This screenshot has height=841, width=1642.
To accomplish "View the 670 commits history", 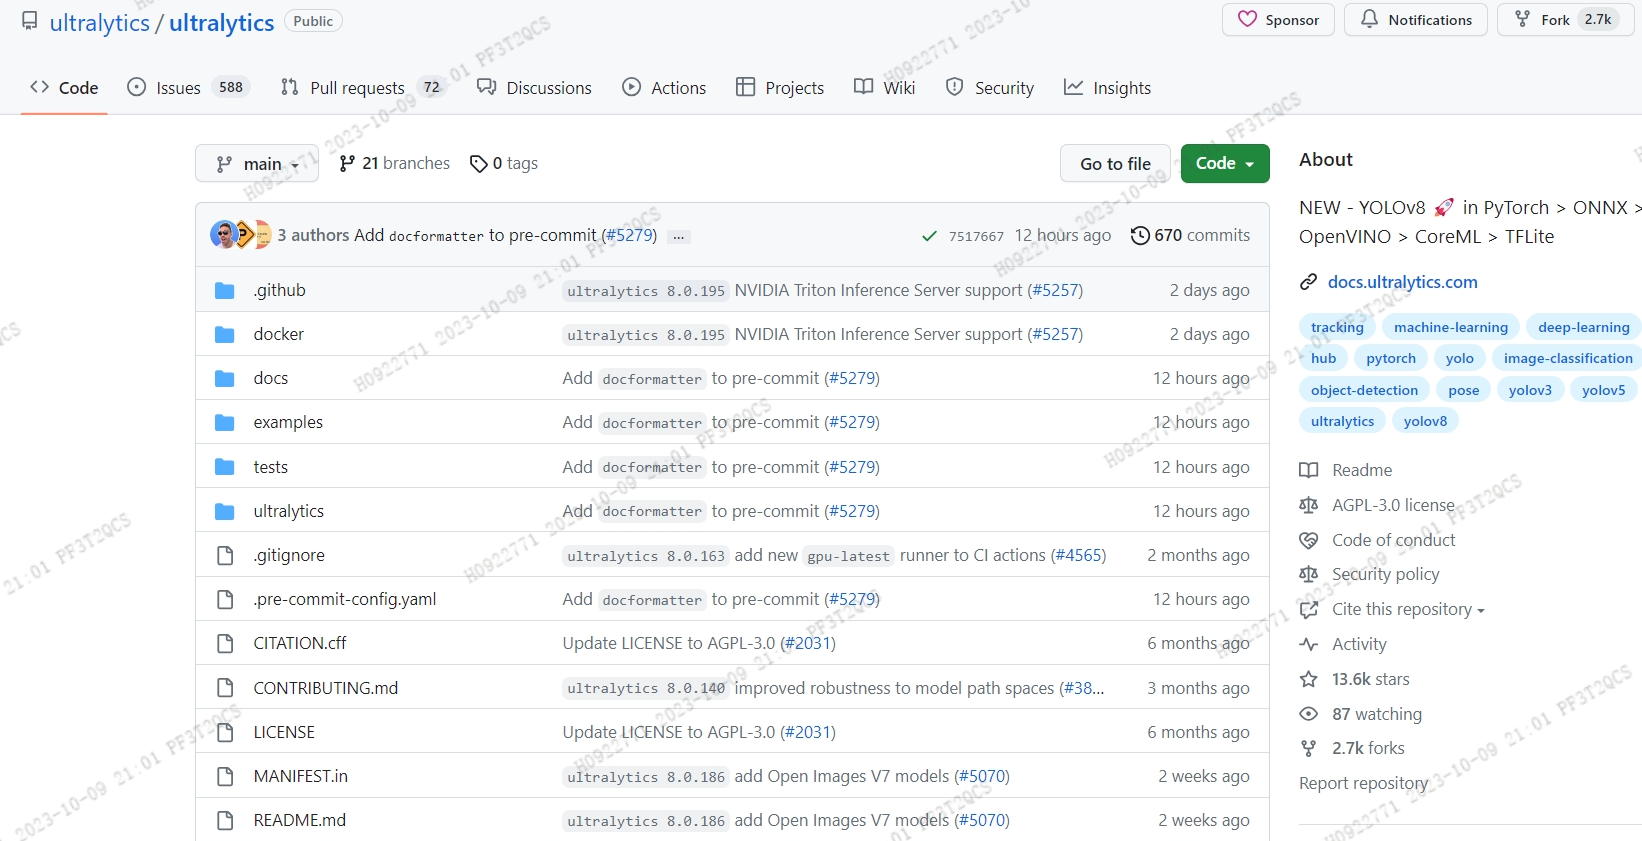I will click(1190, 235).
